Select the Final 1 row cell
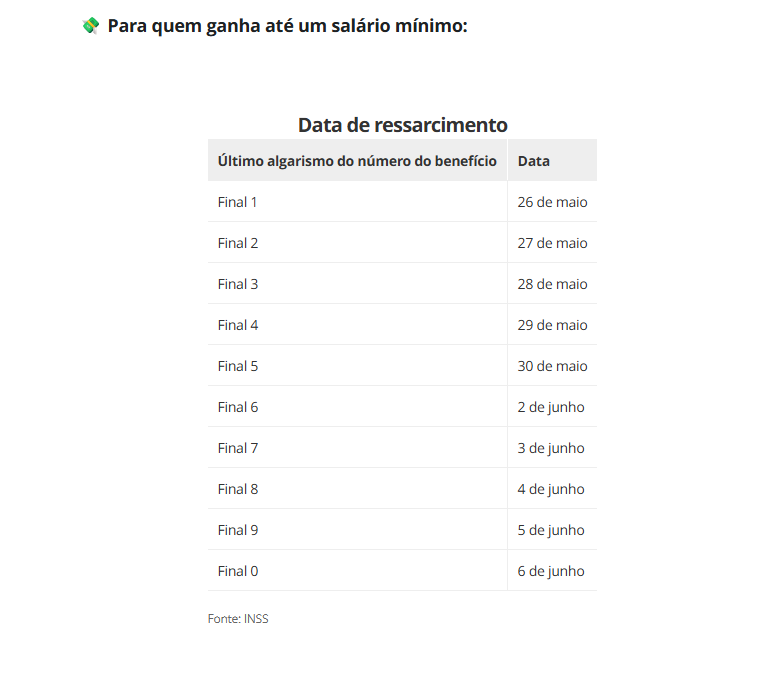 [357, 202]
